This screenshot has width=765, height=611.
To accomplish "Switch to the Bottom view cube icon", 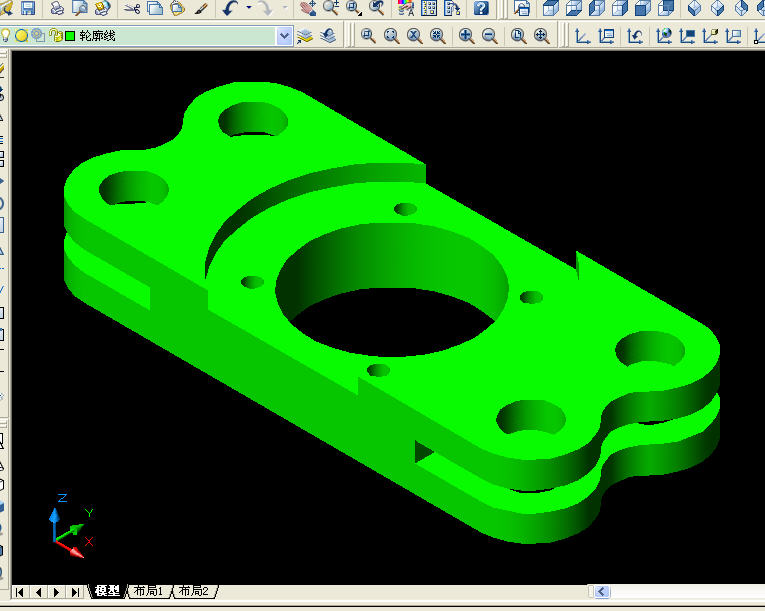I will coord(574,8).
